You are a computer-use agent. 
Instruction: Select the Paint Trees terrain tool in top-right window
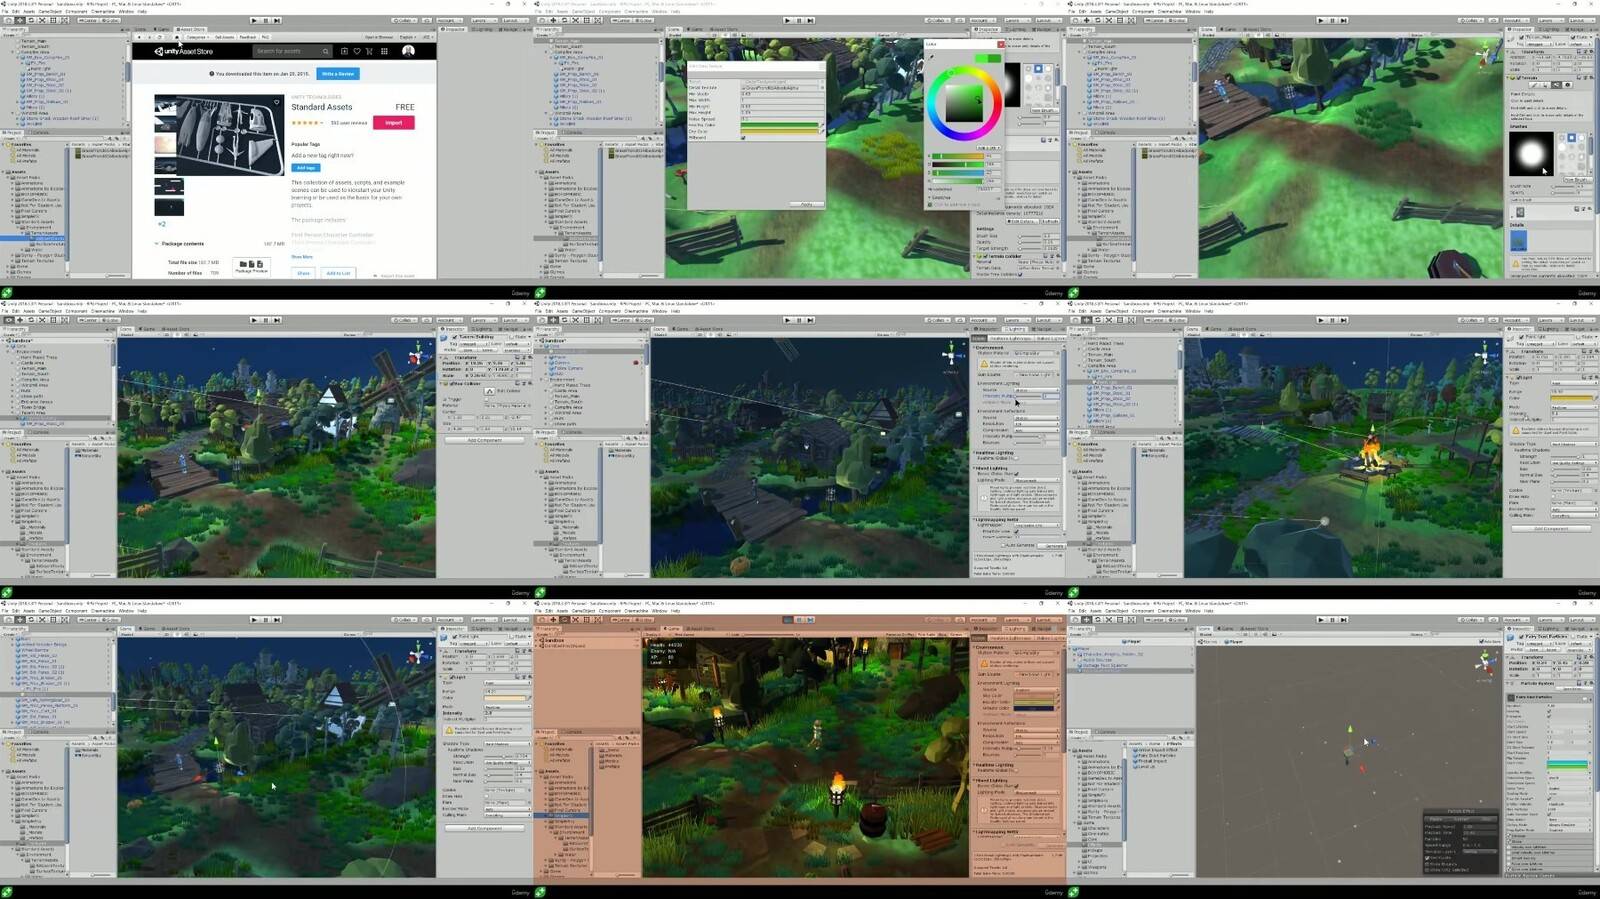1545,85
